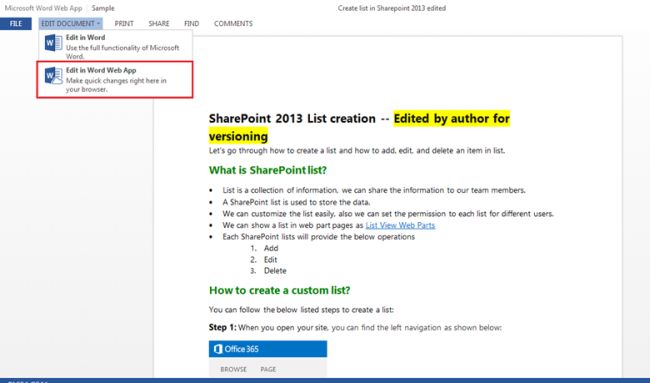Viewport: 650px width, 383px height.
Task: Click the PAGE tab in embedded image
Action: (x=268, y=369)
